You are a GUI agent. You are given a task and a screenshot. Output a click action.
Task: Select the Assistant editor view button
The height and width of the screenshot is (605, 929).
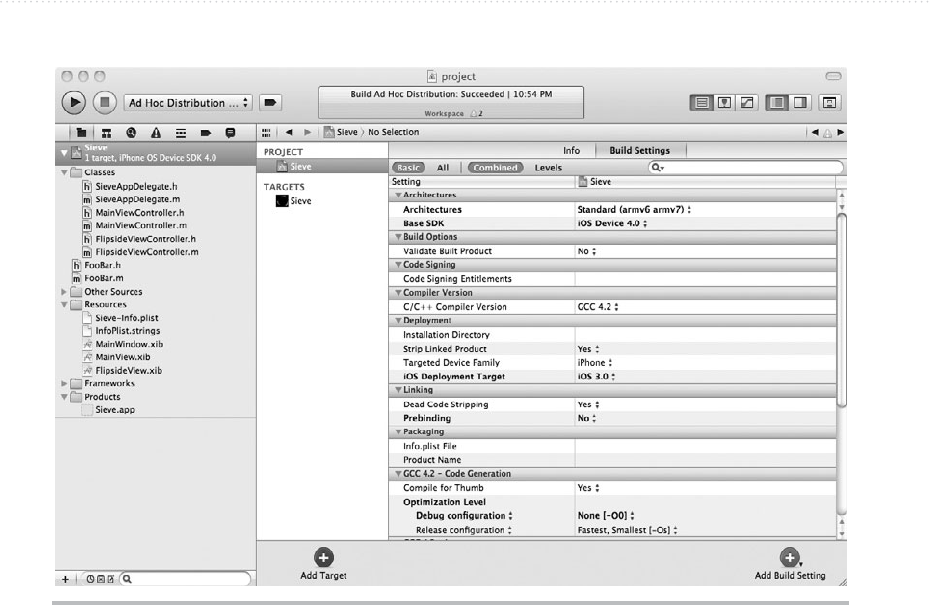click(724, 103)
